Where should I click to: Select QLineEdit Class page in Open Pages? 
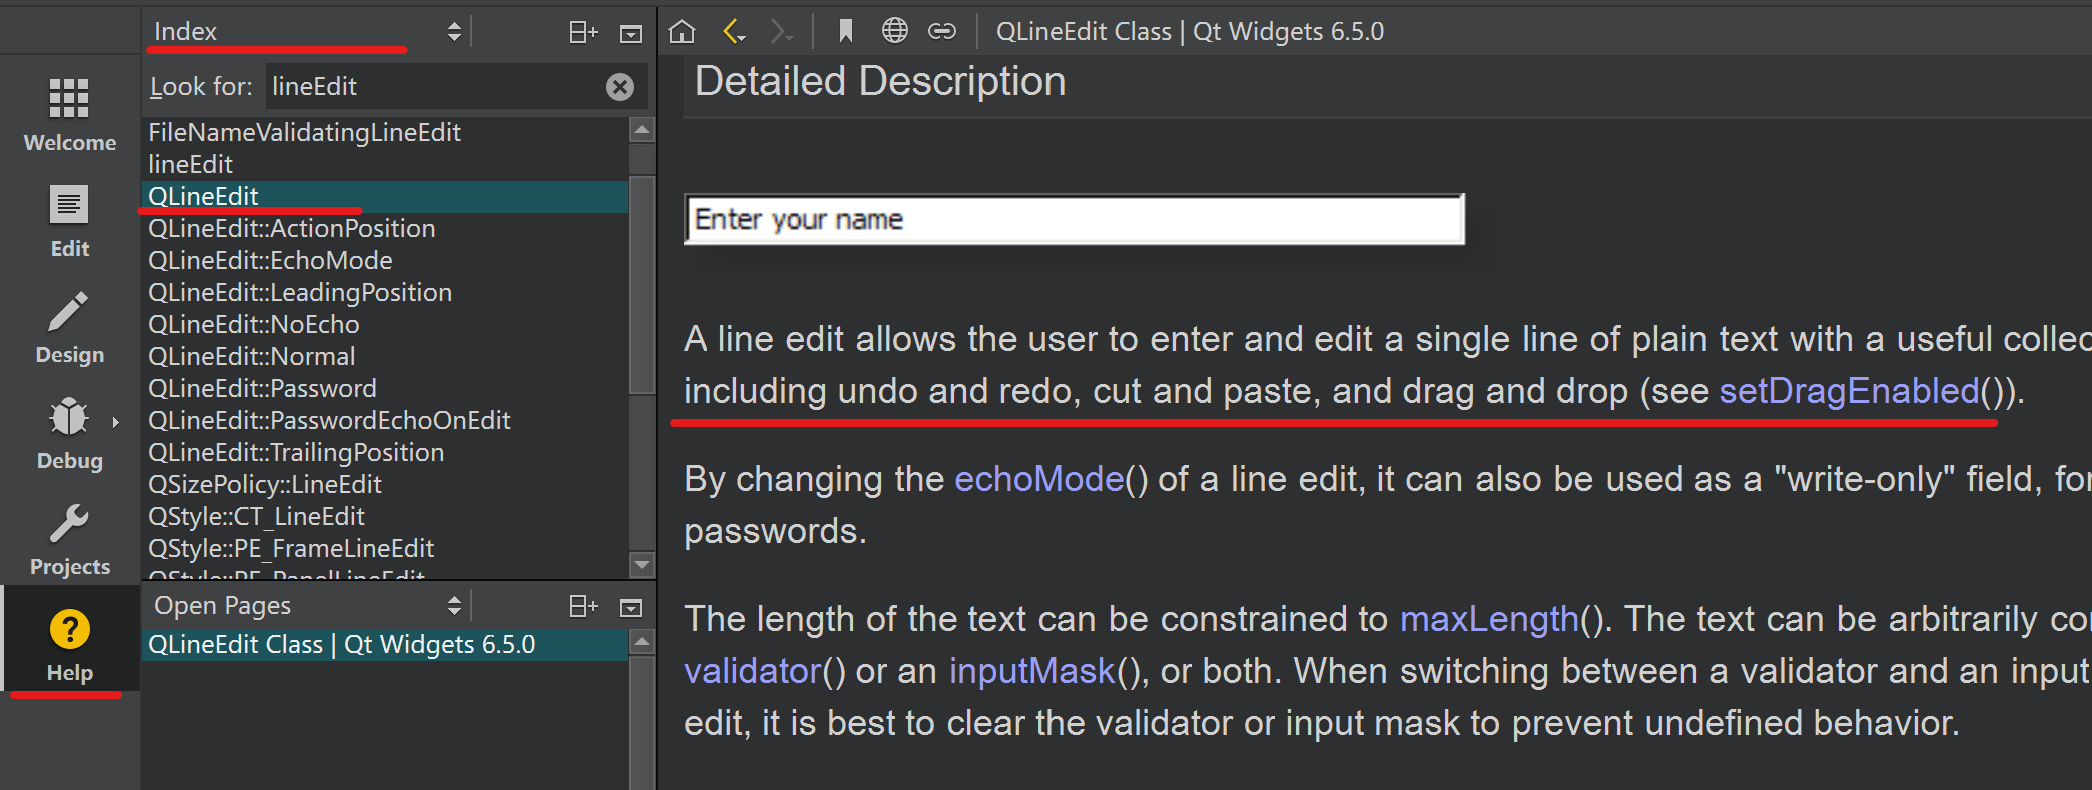tap(342, 645)
